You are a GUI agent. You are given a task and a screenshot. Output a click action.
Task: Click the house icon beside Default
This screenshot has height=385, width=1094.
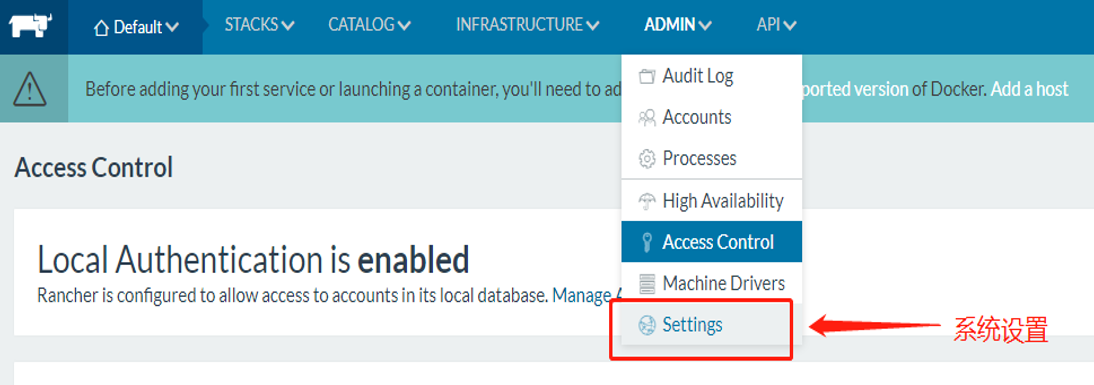click(102, 28)
